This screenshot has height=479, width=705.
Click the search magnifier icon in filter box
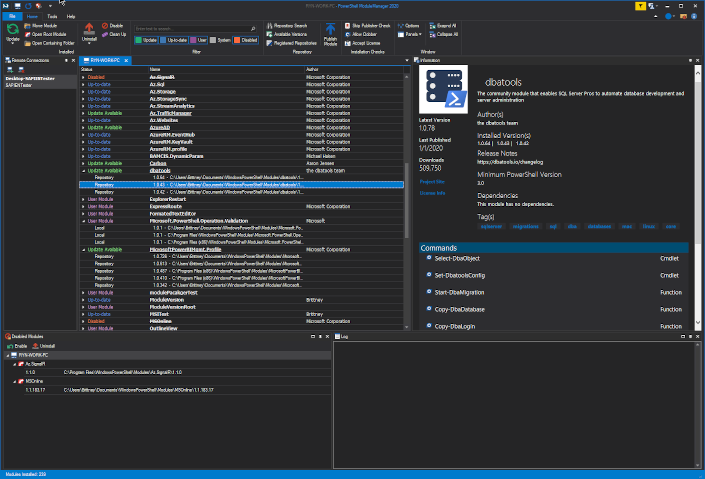(x=253, y=29)
